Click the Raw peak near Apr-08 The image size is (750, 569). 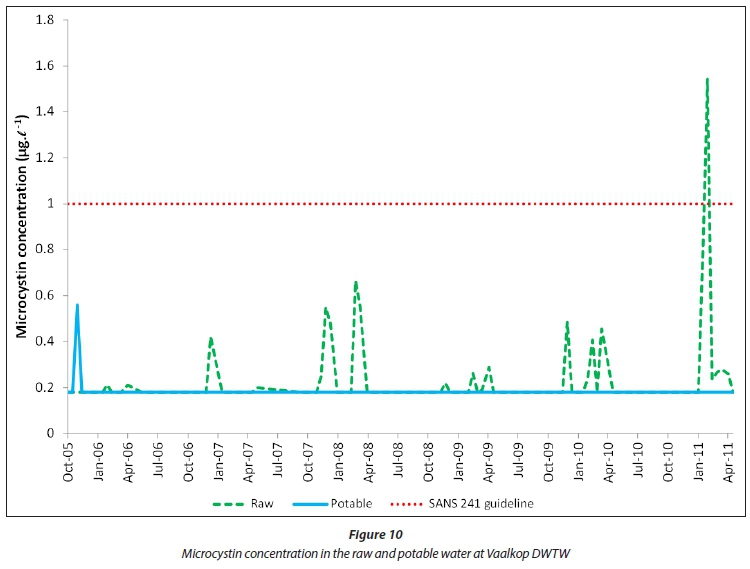356,283
